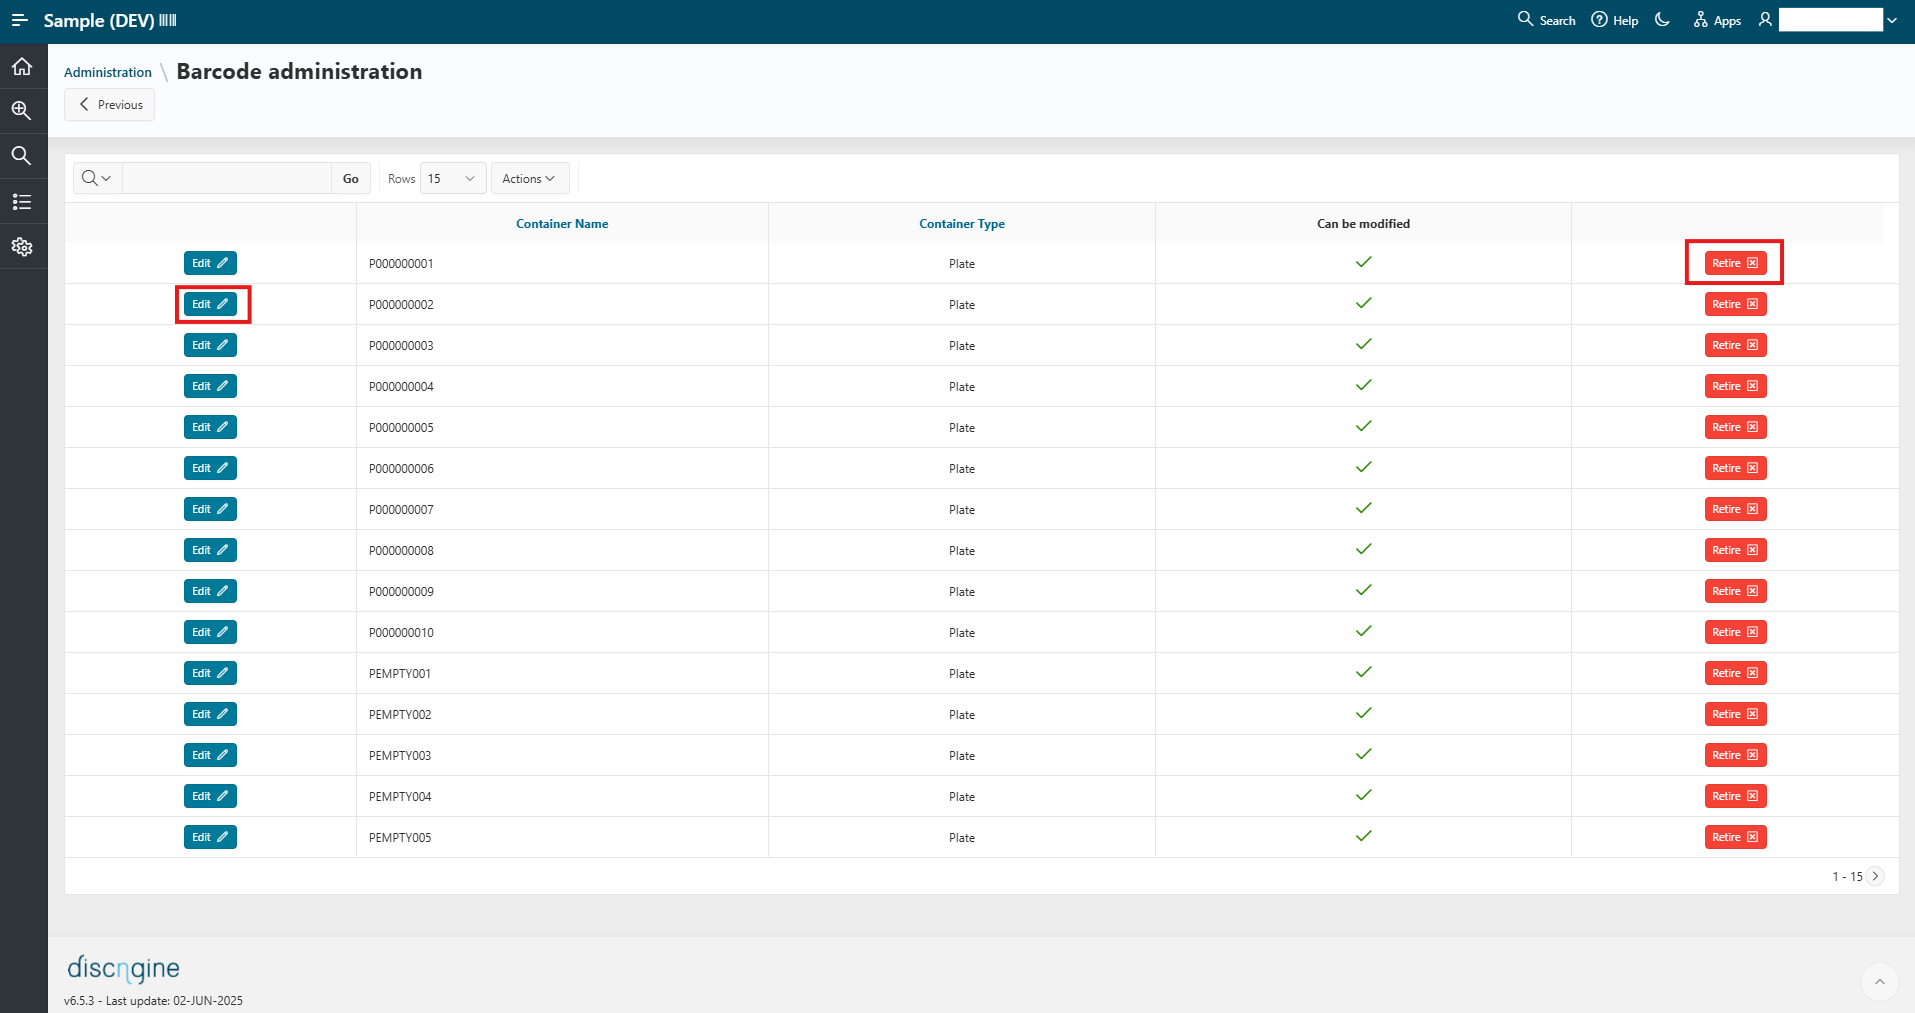Retire container P000000005
Viewport: 1915px width, 1013px height.
[1735, 427]
